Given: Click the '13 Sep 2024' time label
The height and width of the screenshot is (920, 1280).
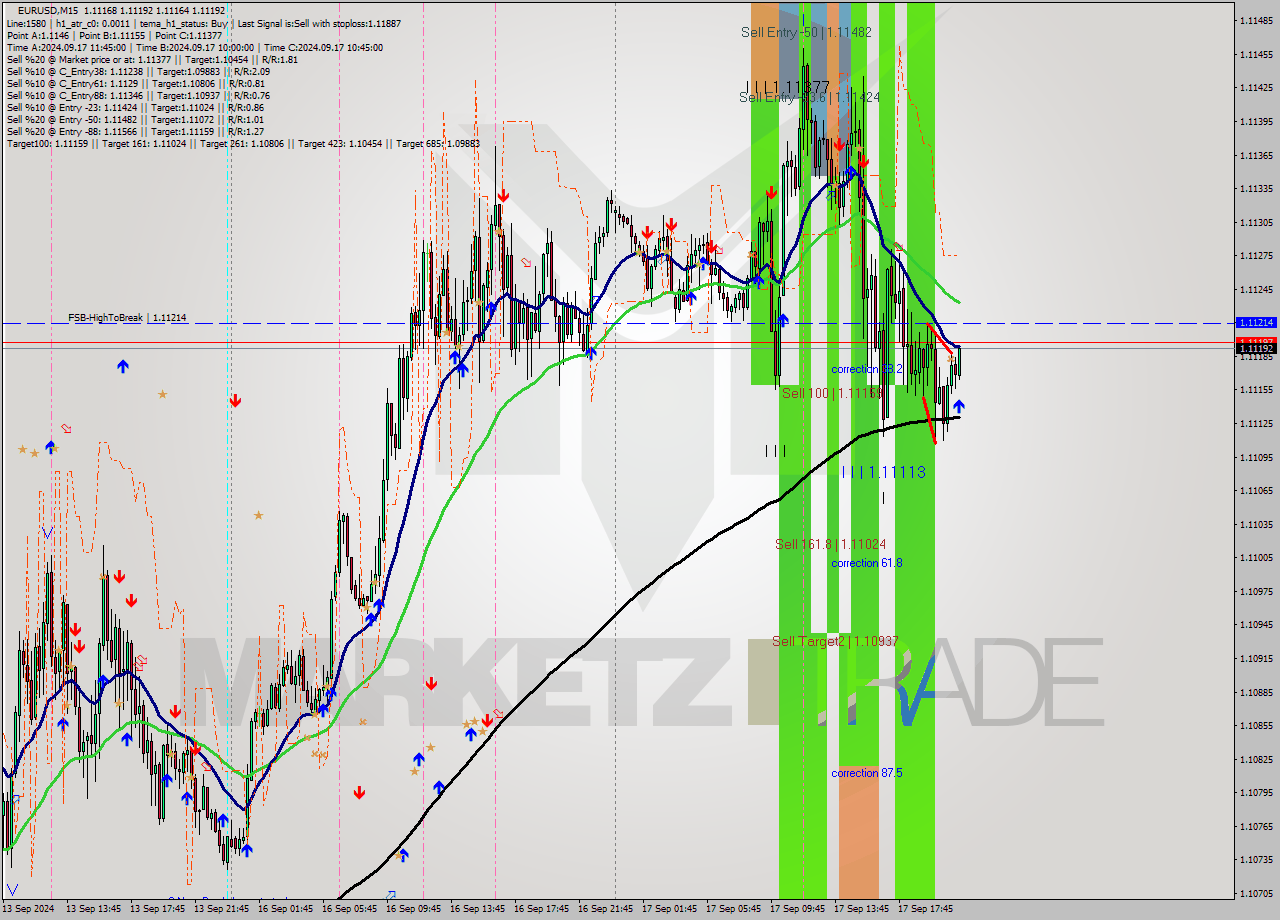Looking at the screenshot, I should coord(29,909).
